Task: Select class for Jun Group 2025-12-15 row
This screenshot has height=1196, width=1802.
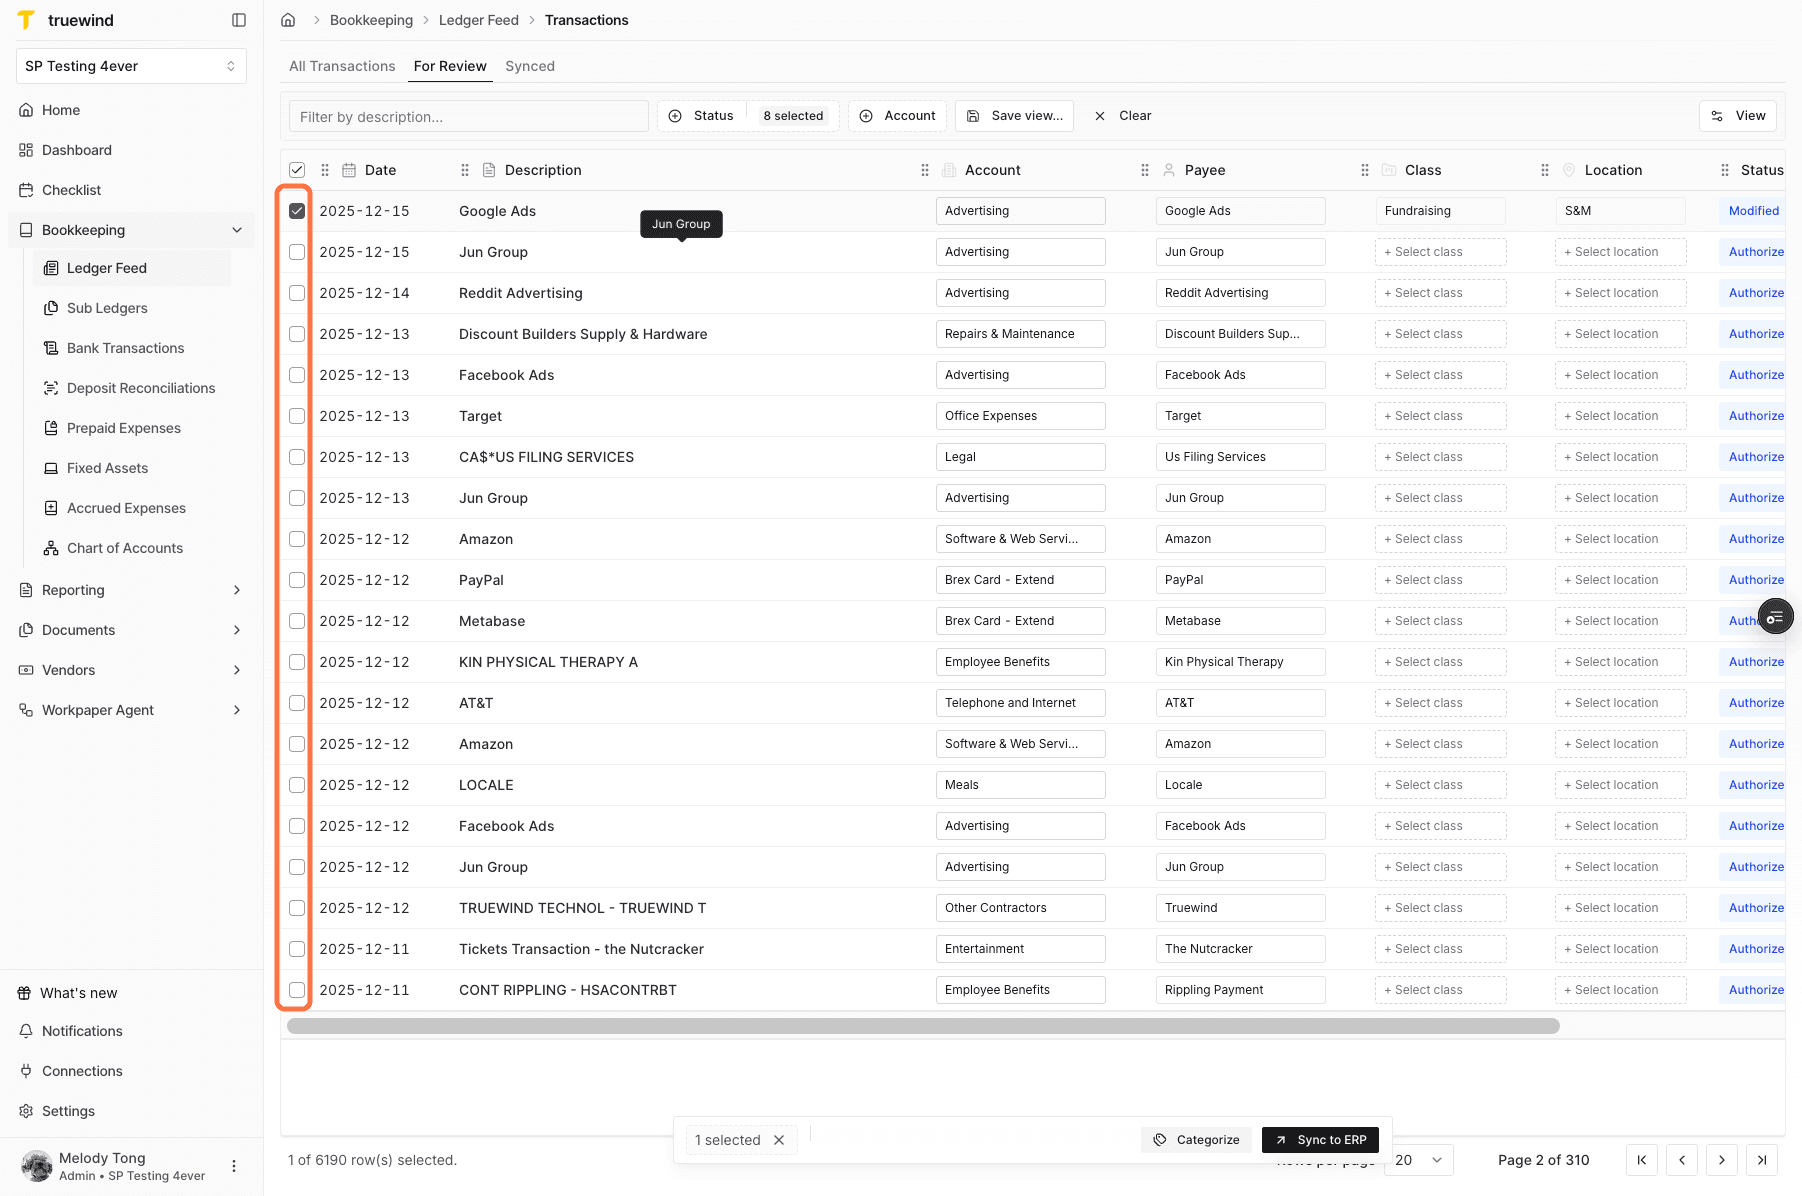Action: tap(1440, 252)
